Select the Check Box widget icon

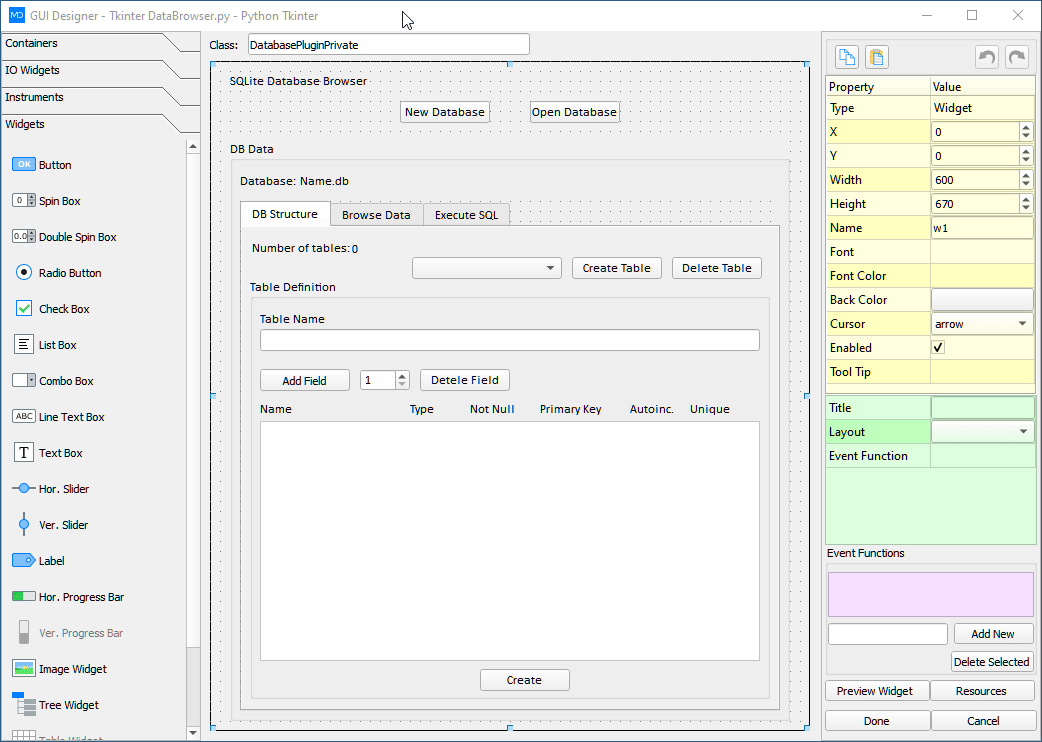[x=23, y=308]
